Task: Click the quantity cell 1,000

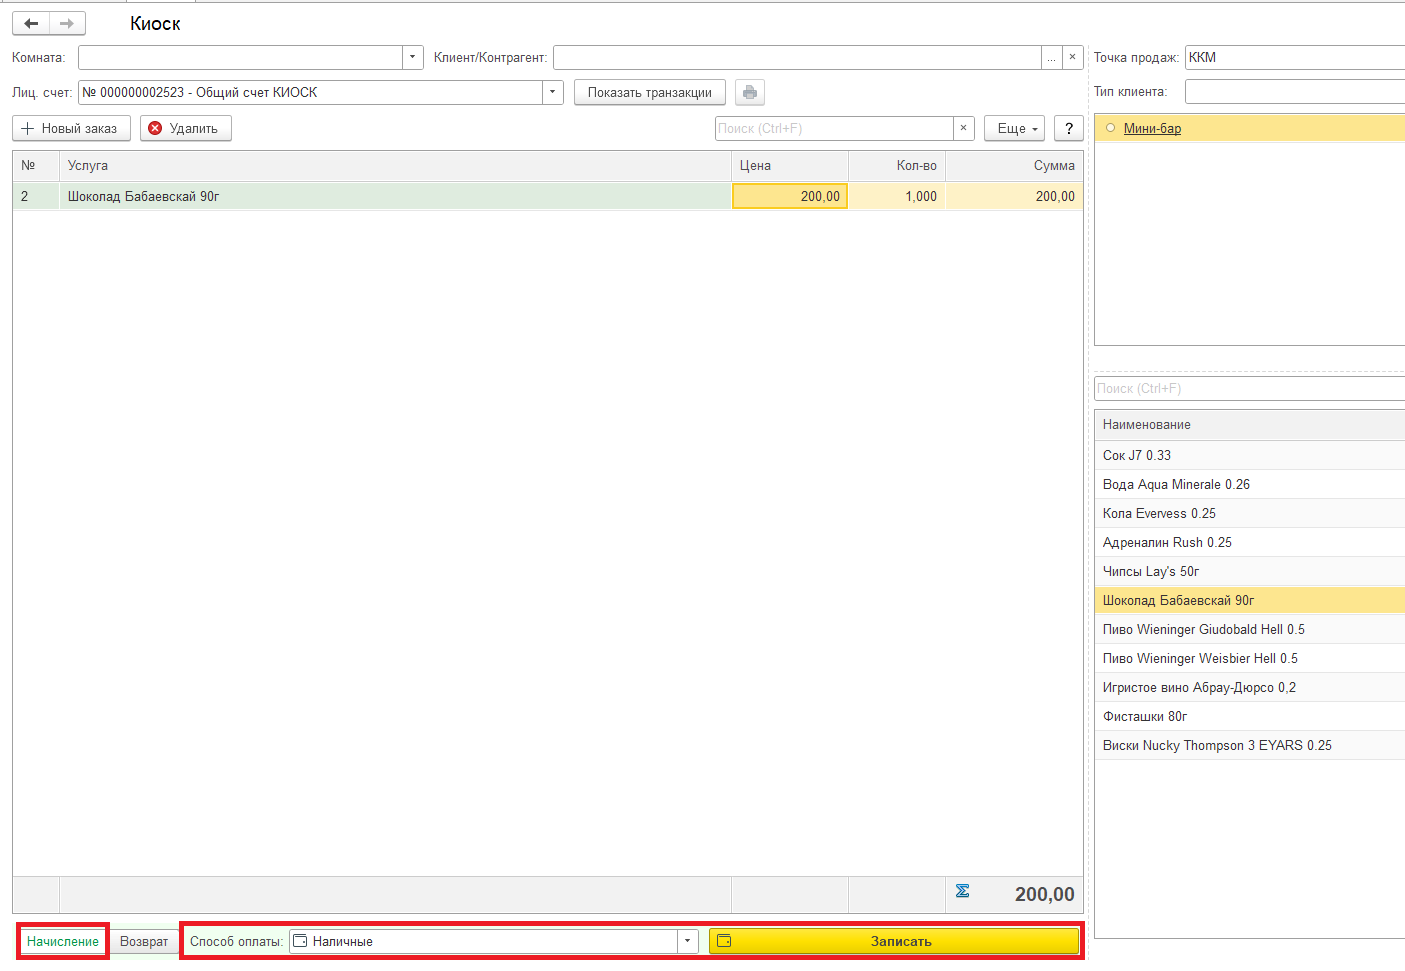Action: [x=897, y=196]
